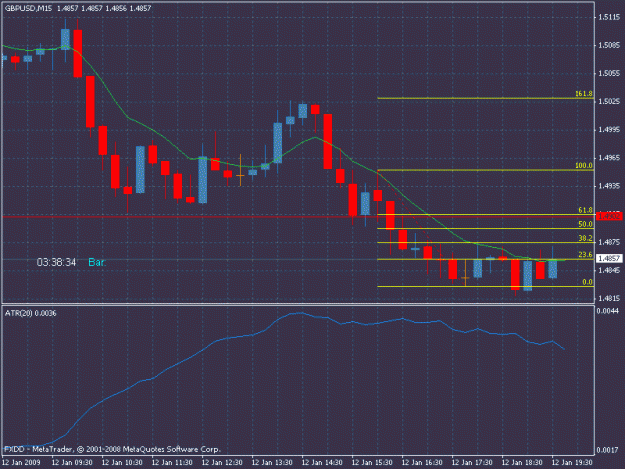Click the 12 Jan 09:30 time label

72,463
